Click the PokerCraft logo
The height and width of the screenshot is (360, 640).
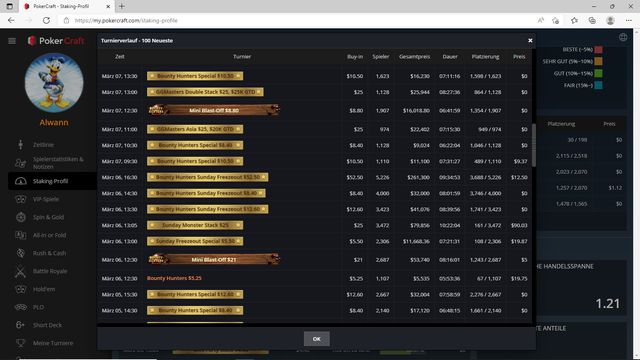pyautogui.click(x=56, y=41)
